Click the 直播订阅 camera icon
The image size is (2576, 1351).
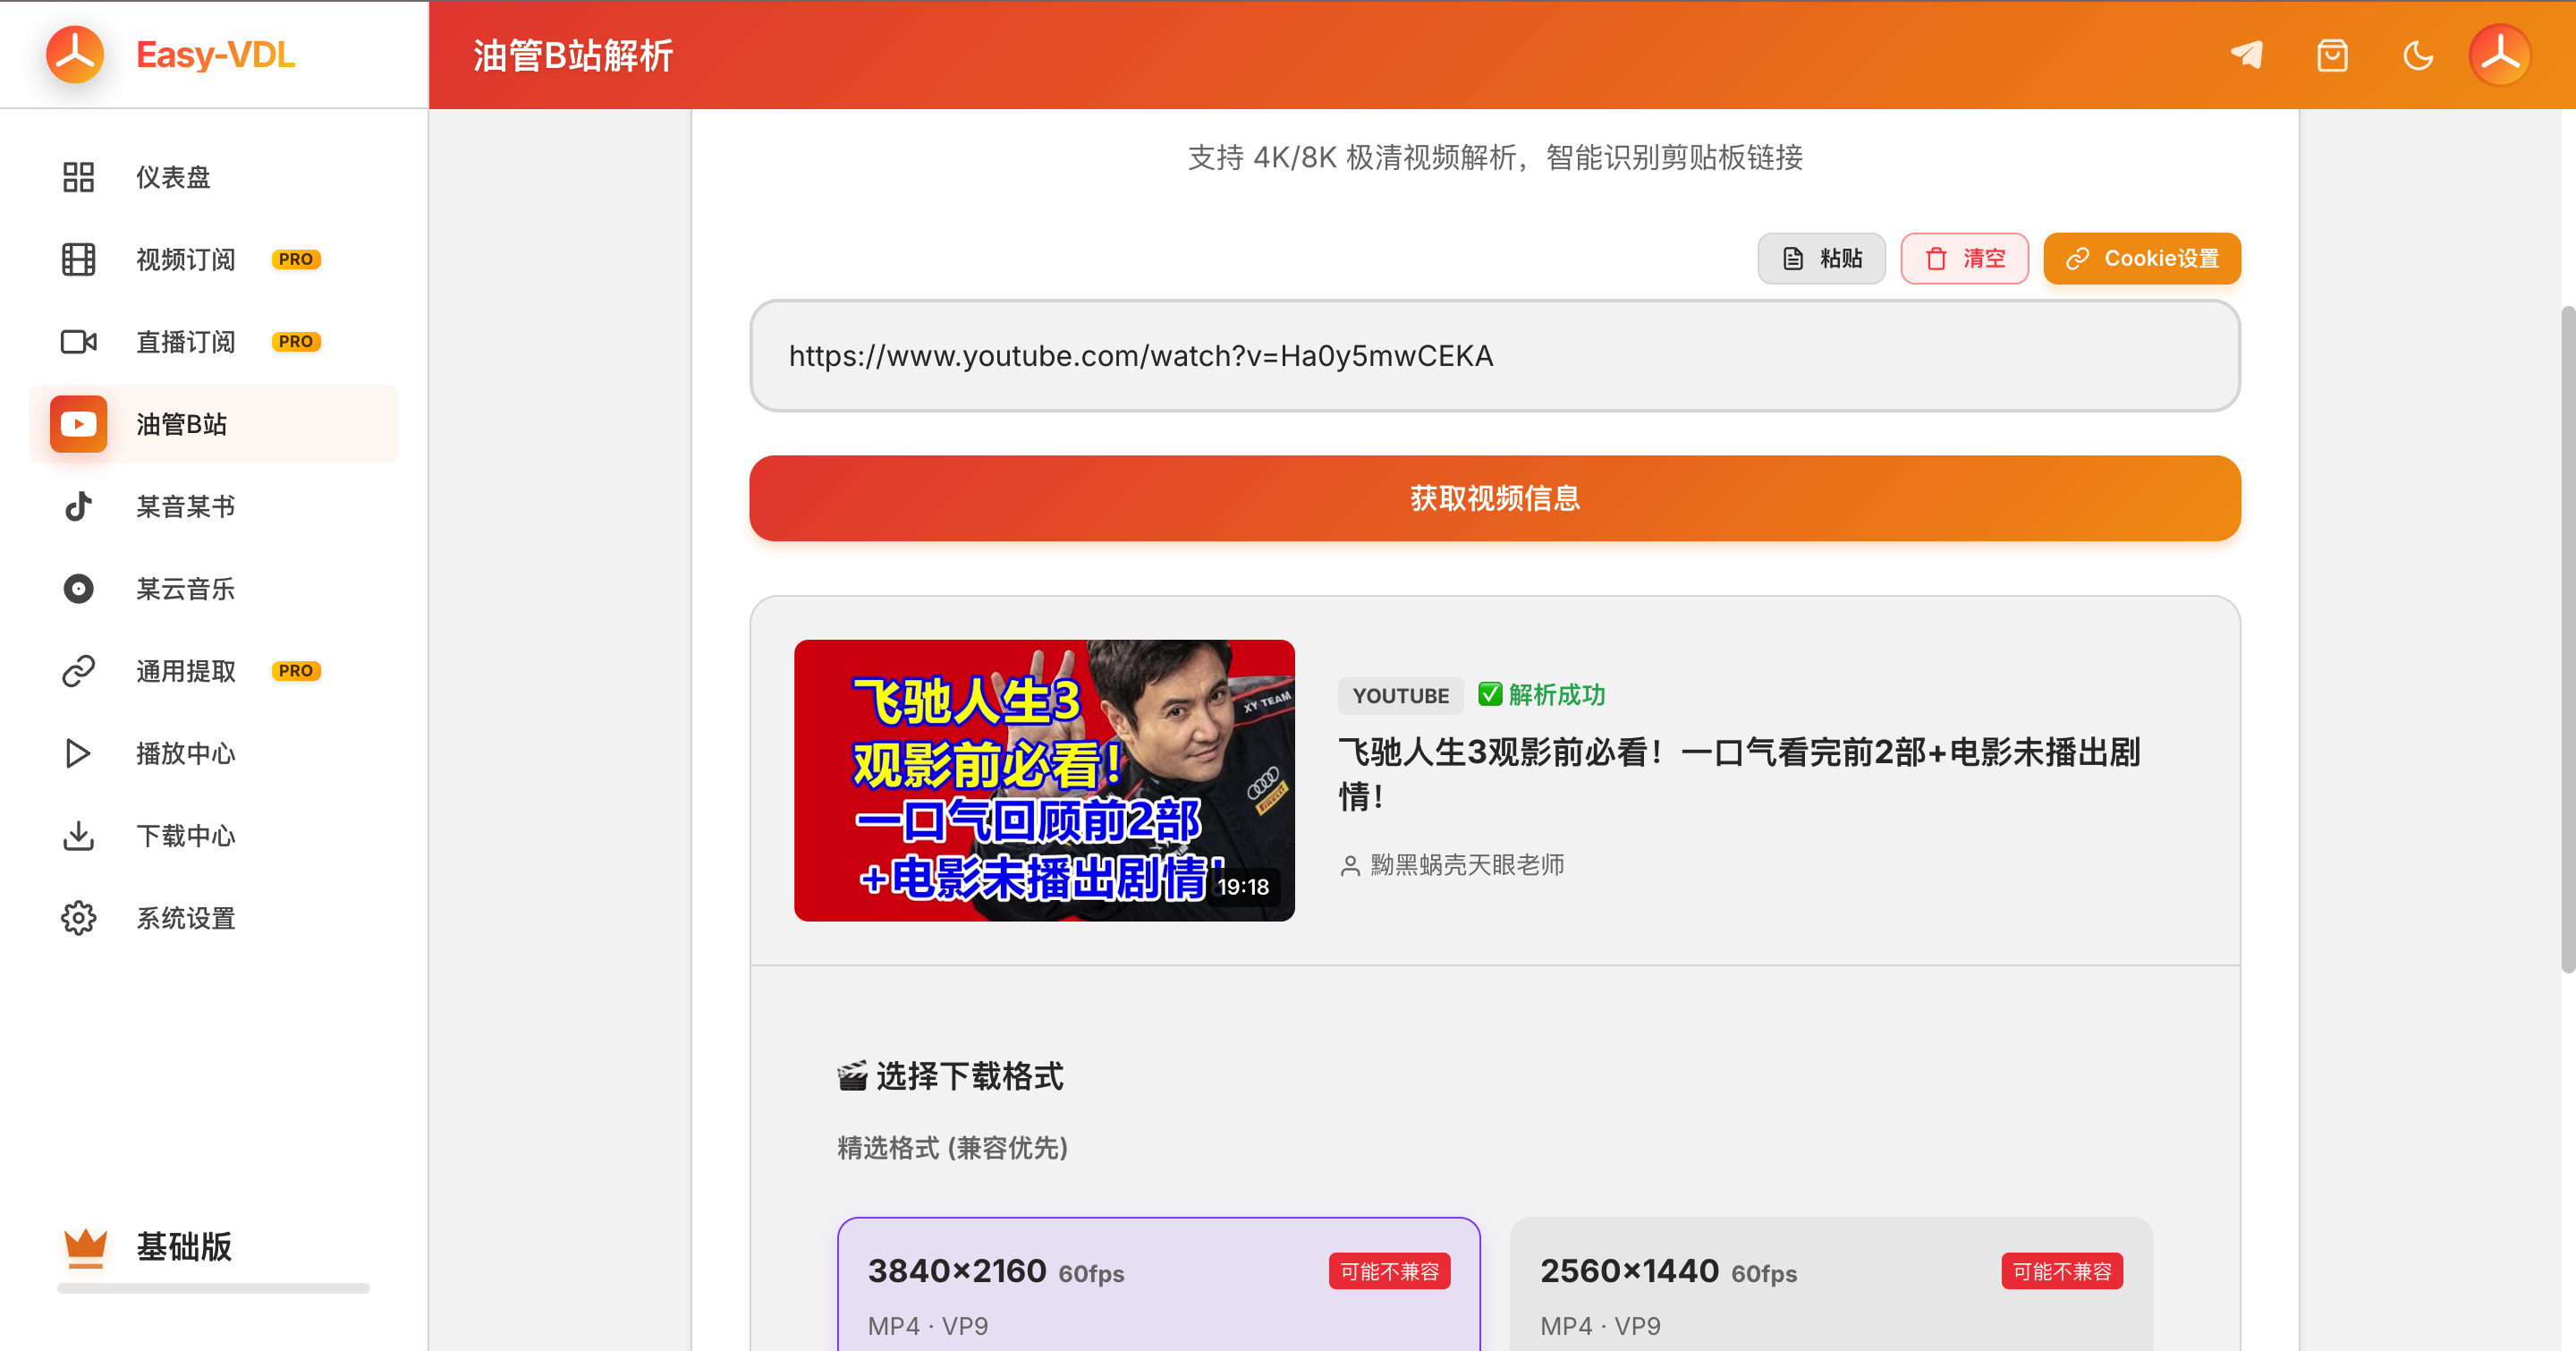[x=78, y=342]
